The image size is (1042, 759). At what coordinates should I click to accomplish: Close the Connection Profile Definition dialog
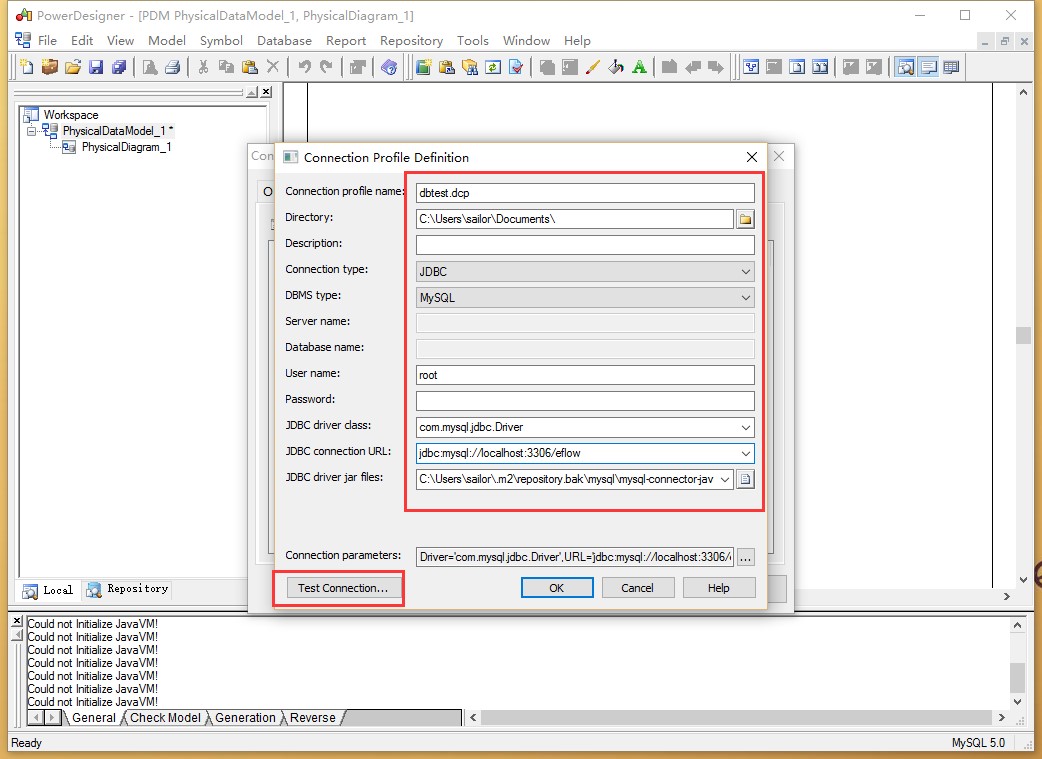(752, 157)
